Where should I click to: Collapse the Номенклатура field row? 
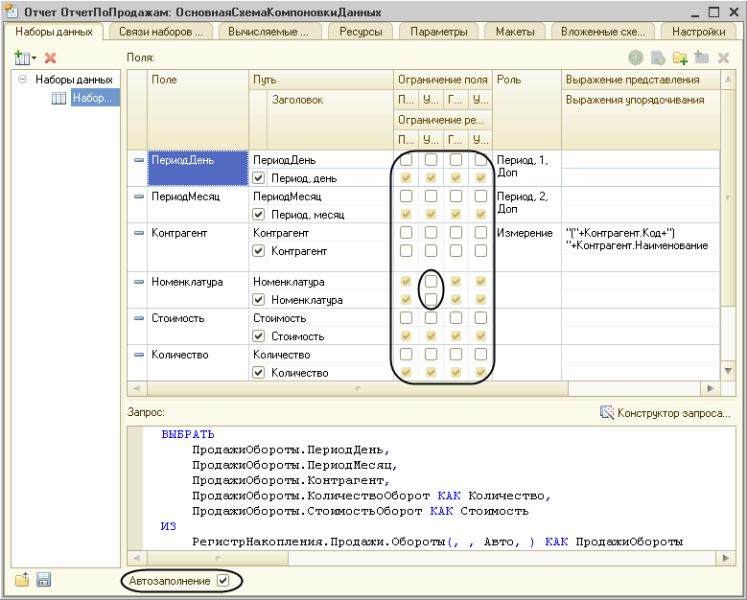138,282
